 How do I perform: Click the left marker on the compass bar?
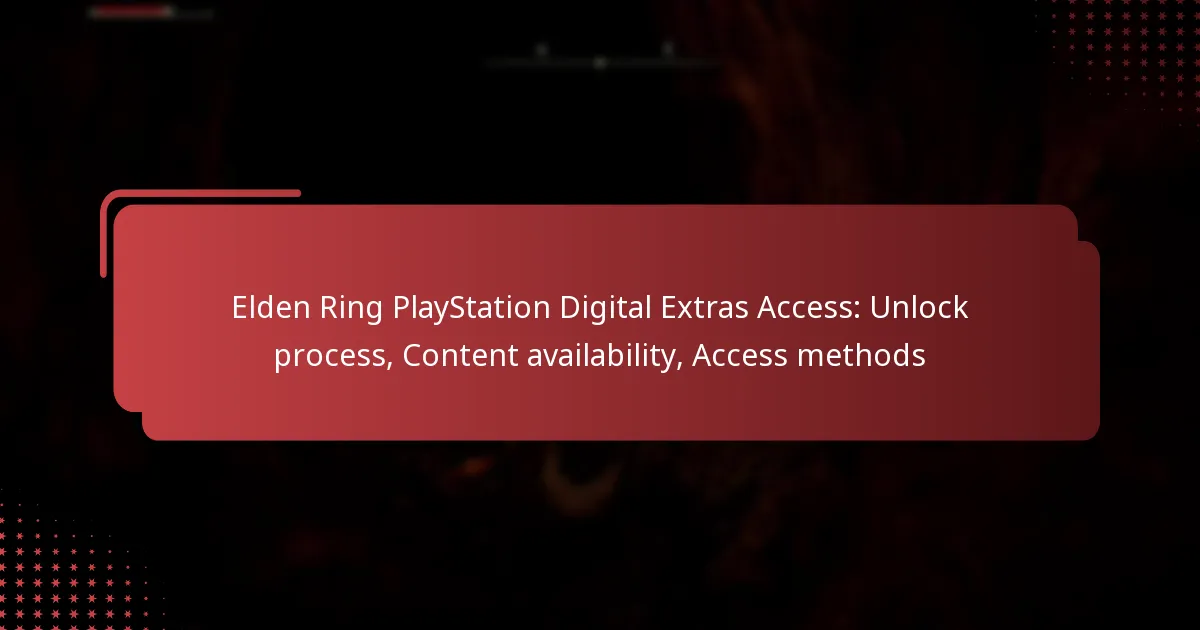(541, 49)
